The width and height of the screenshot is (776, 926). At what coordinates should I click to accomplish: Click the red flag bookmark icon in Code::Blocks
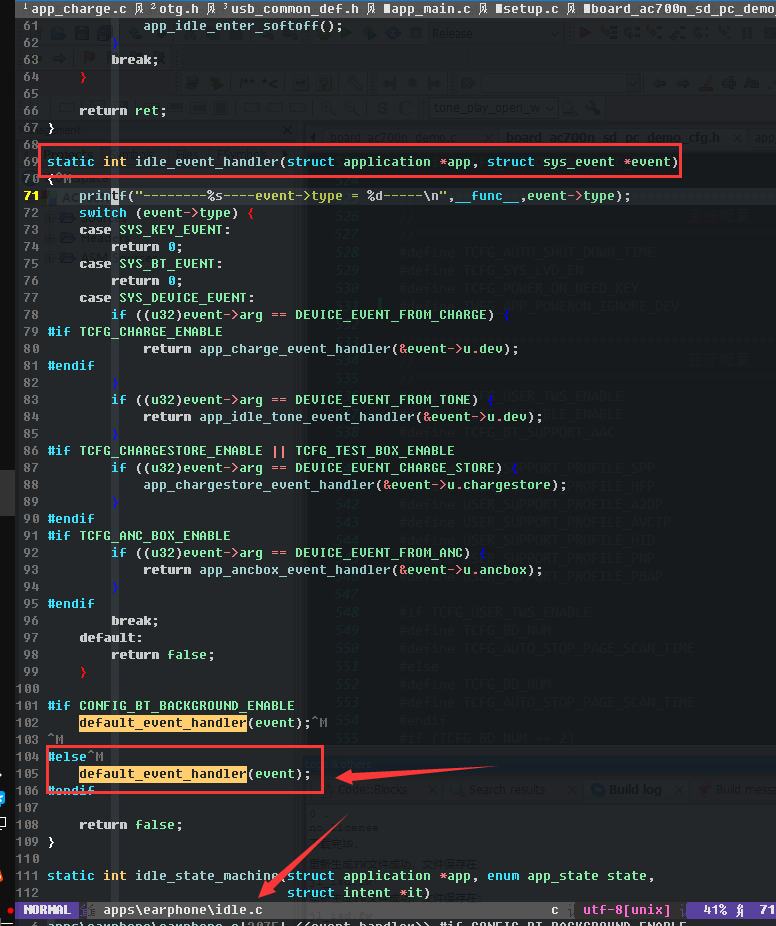coord(90,58)
